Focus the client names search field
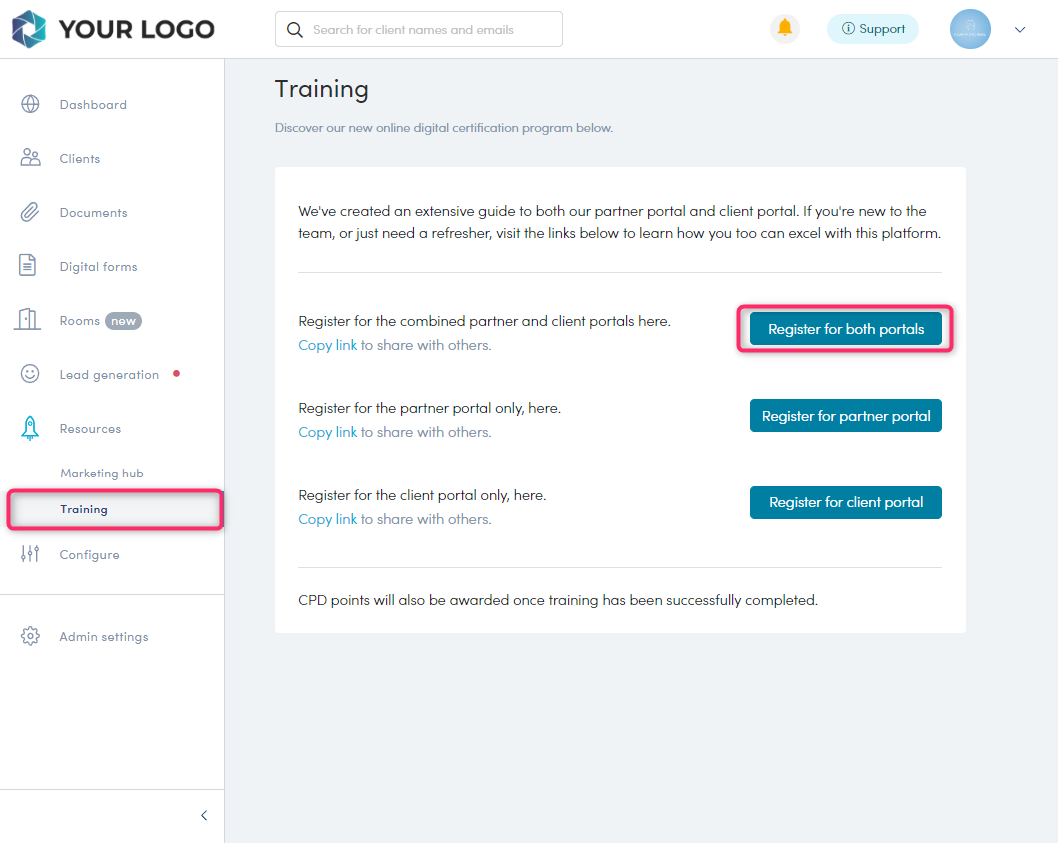 point(430,30)
